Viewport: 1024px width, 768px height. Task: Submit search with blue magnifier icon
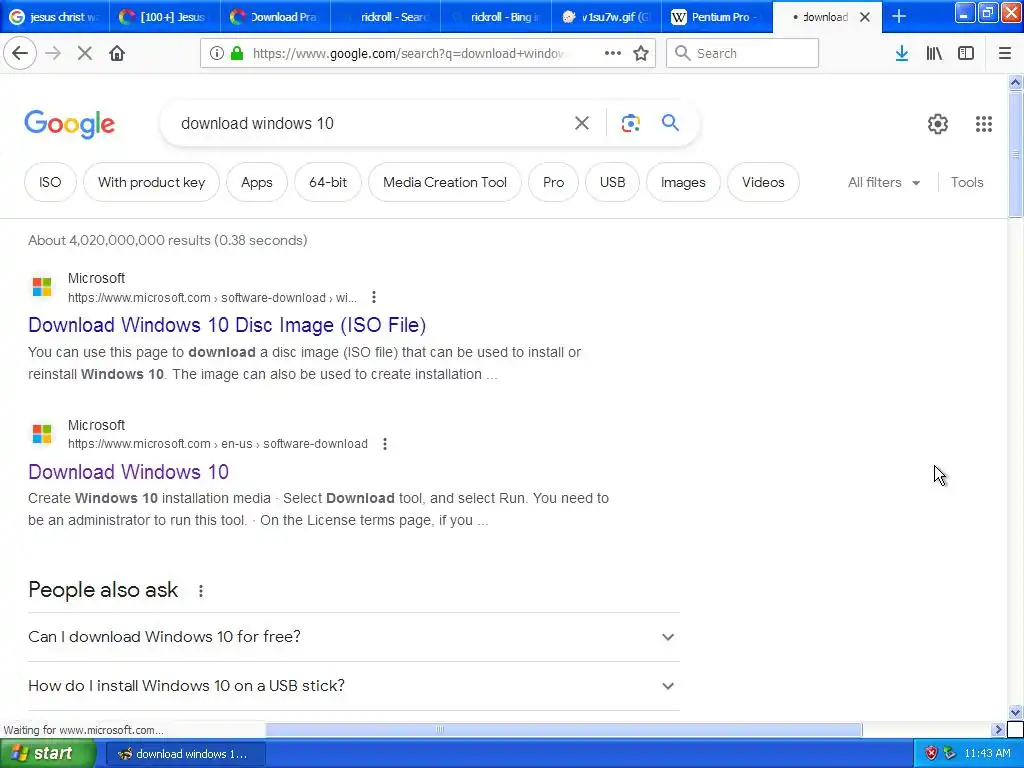click(x=670, y=123)
